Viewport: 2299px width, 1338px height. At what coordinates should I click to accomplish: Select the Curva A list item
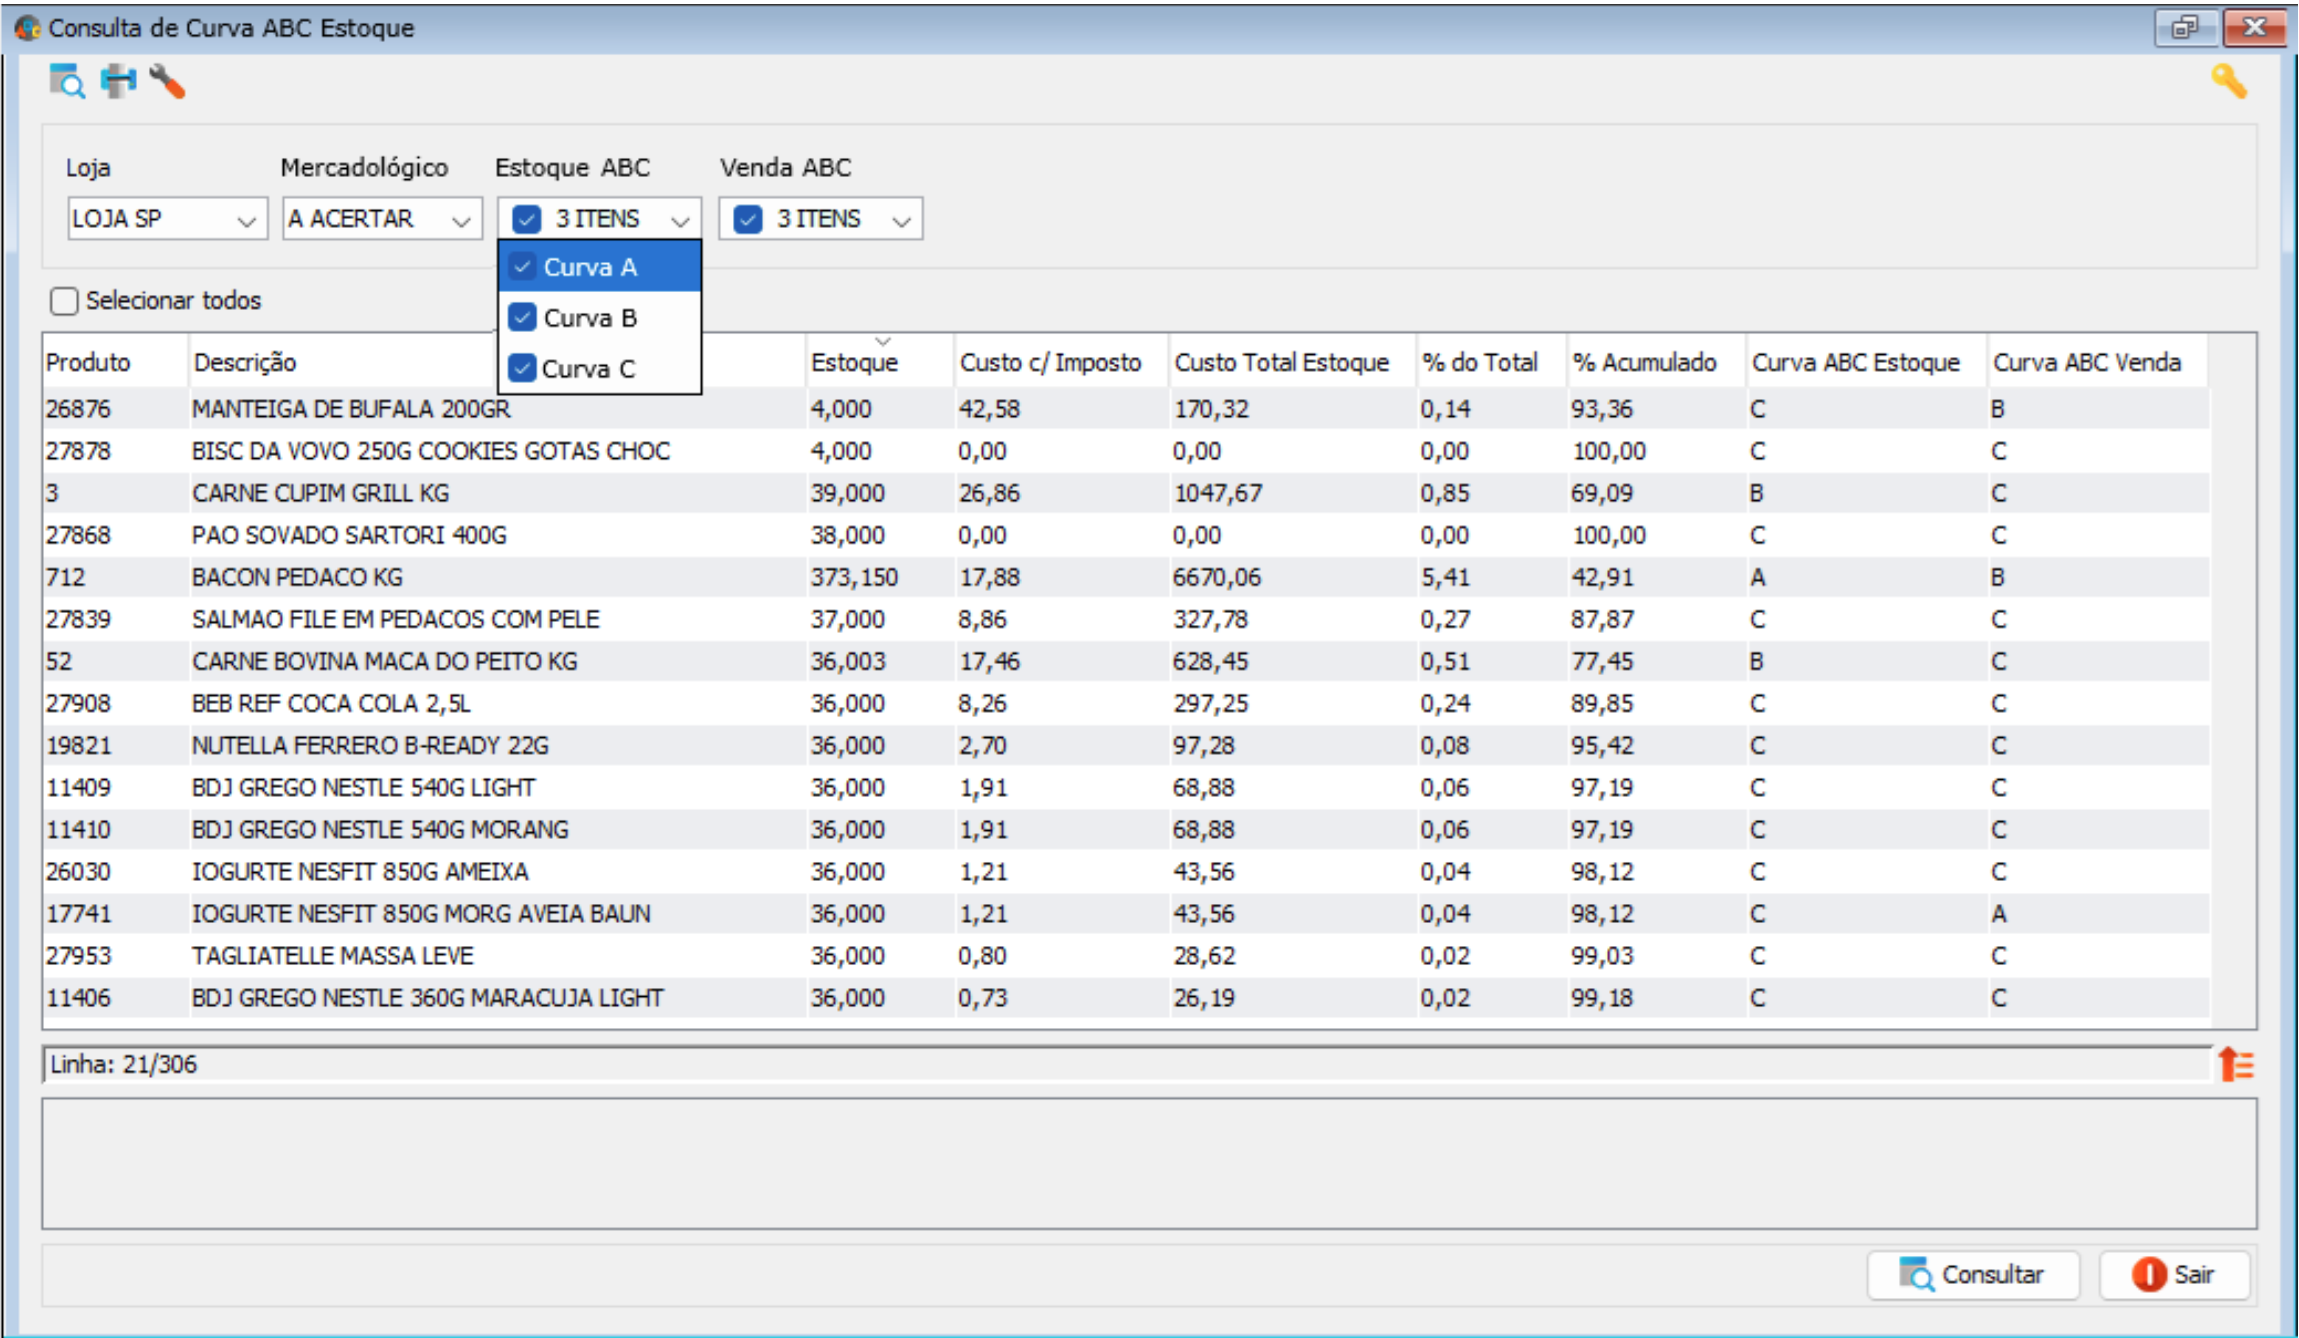(x=590, y=267)
